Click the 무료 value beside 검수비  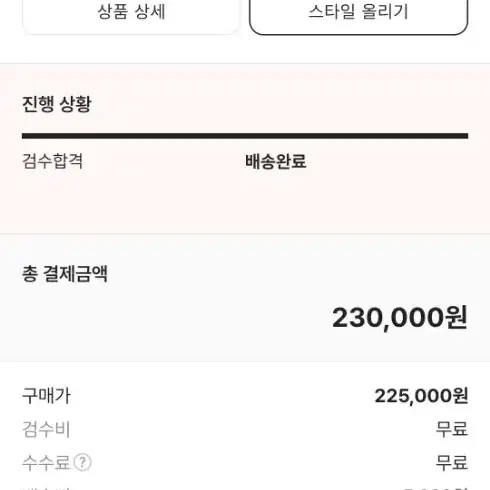(x=452, y=429)
